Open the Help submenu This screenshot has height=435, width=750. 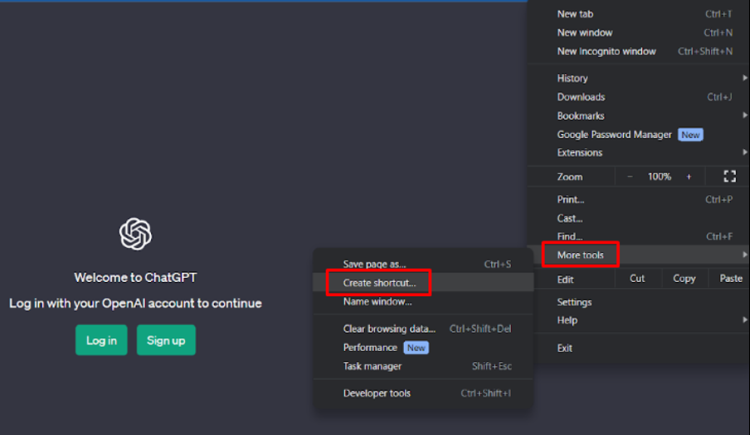pyautogui.click(x=567, y=320)
